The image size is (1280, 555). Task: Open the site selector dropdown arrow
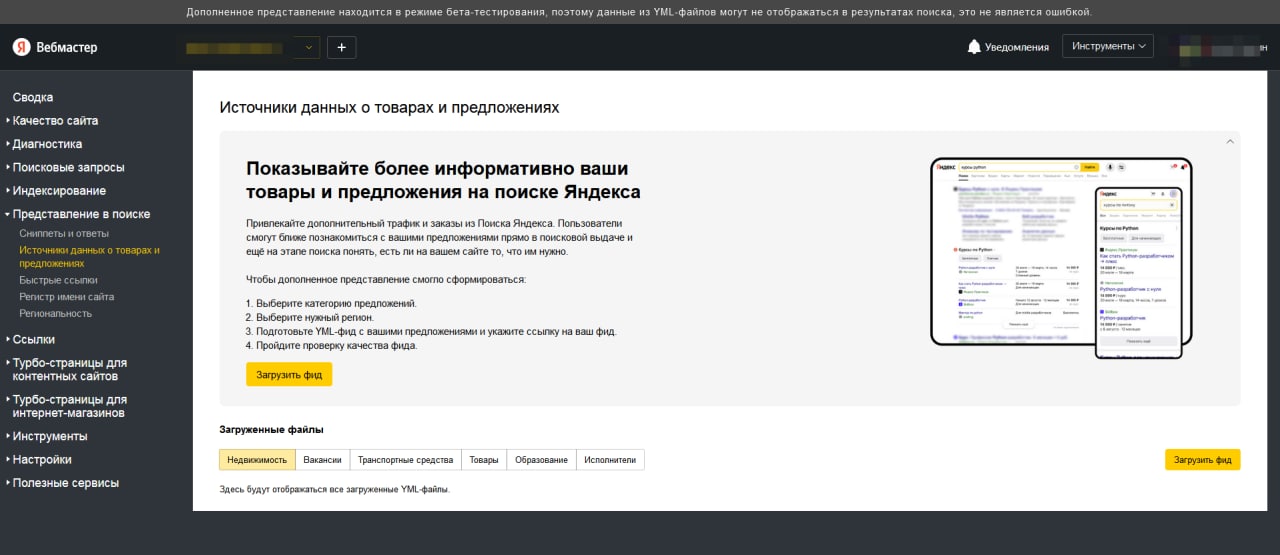[308, 47]
